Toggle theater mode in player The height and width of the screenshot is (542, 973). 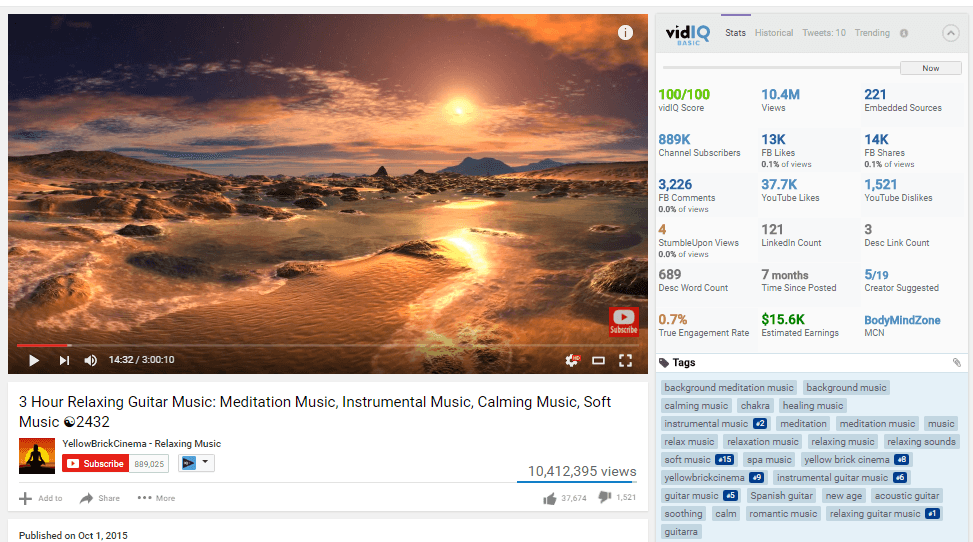tap(599, 360)
